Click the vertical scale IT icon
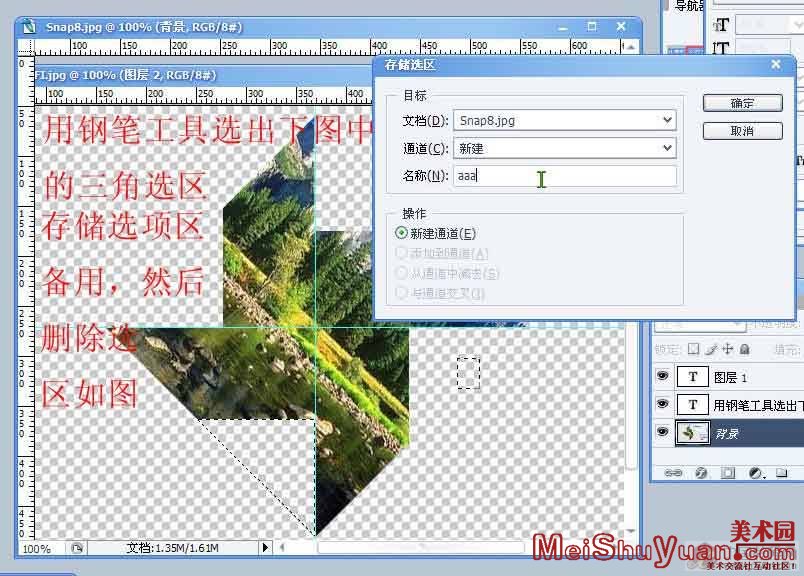The height and width of the screenshot is (576, 804). point(721,48)
